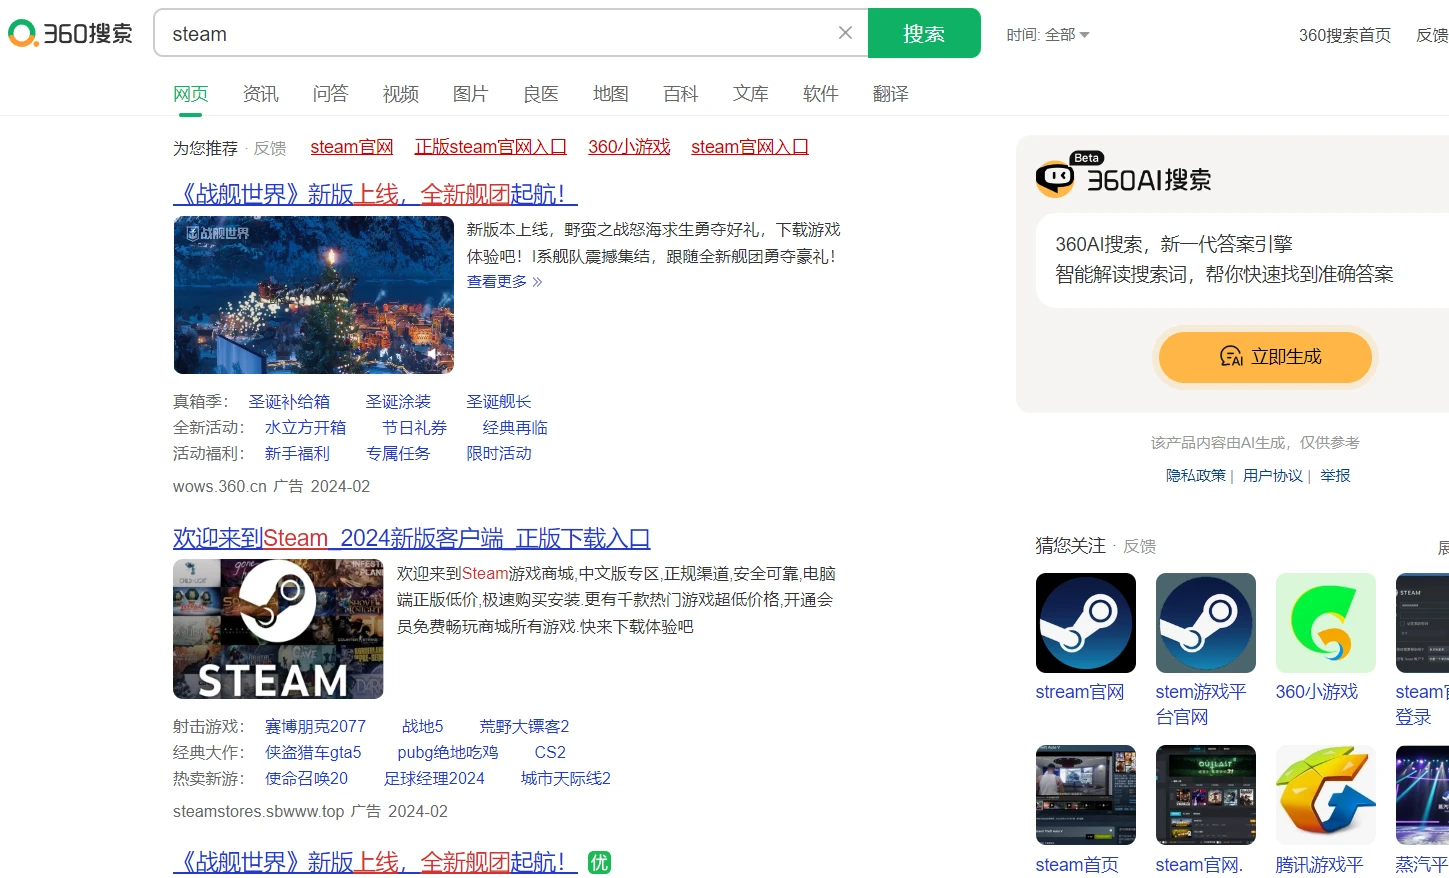Open the 侠盗猎车gta5 link
This screenshot has width=1449, height=878.
(x=313, y=752)
